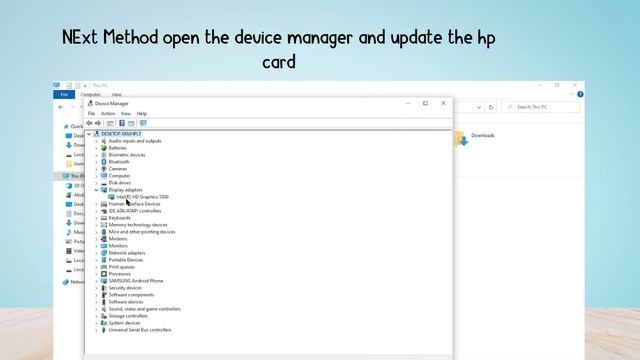Open the Action menu in Device Manager

[x=108, y=113]
